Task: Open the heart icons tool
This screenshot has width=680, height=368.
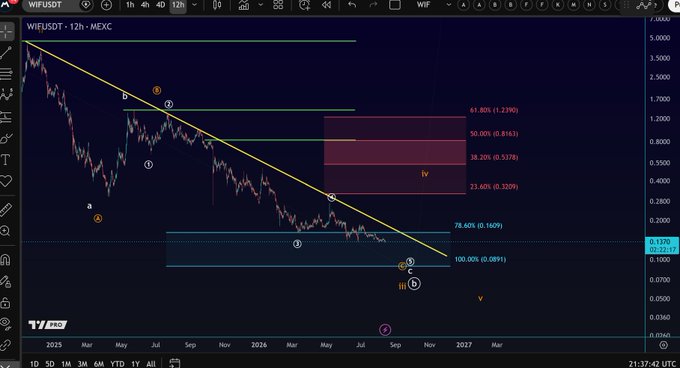Action: tap(6, 181)
